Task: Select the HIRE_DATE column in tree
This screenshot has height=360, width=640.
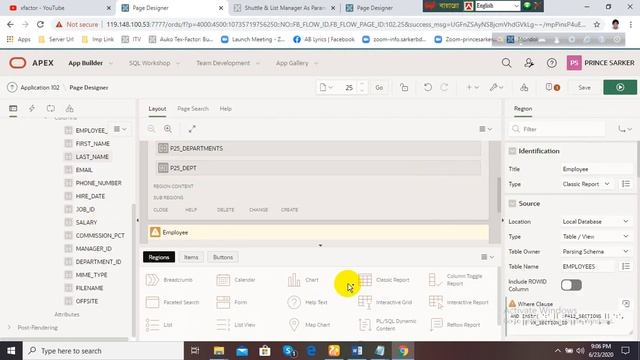Action: 90,196
